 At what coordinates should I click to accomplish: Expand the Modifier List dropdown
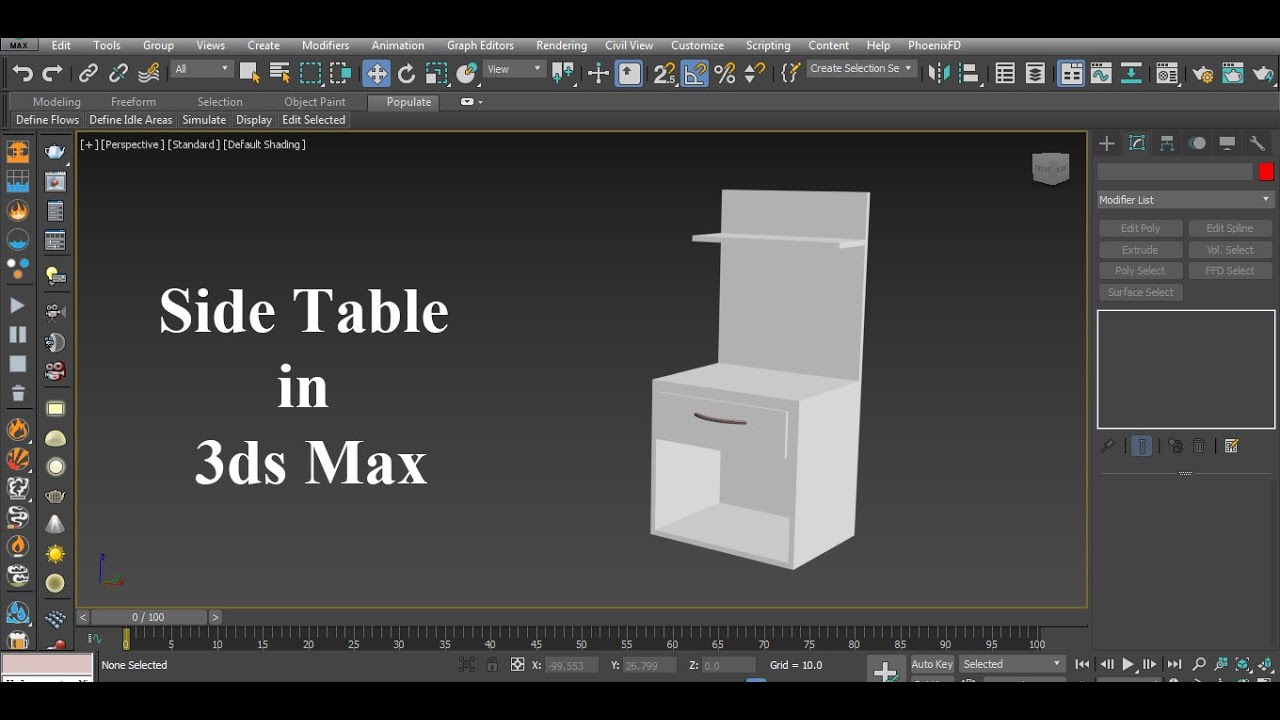pyautogui.click(x=1186, y=200)
